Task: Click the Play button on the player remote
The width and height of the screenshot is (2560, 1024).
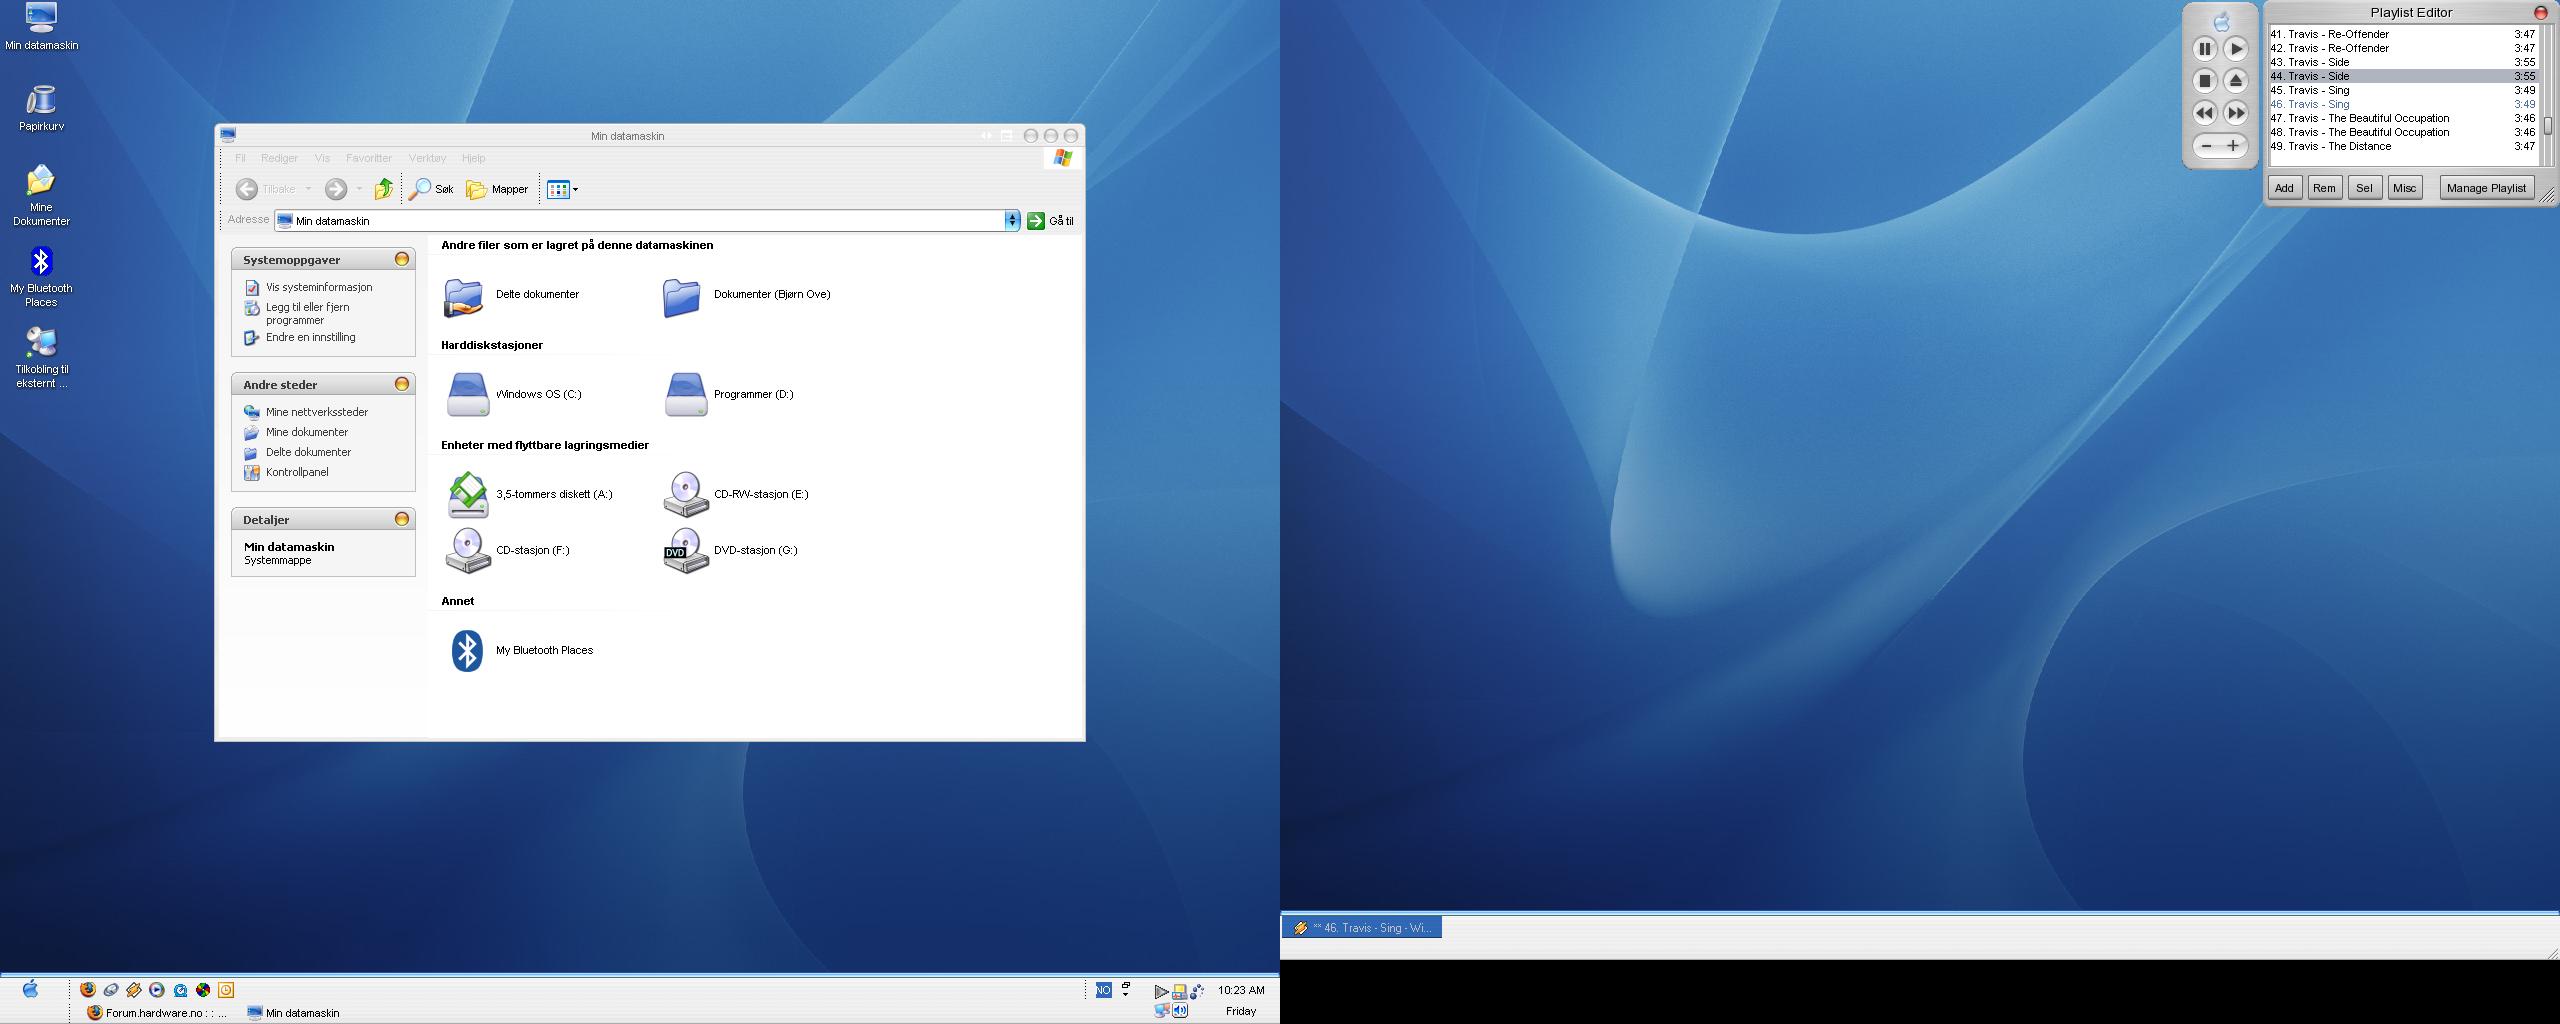Action: (x=2236, y=49)
